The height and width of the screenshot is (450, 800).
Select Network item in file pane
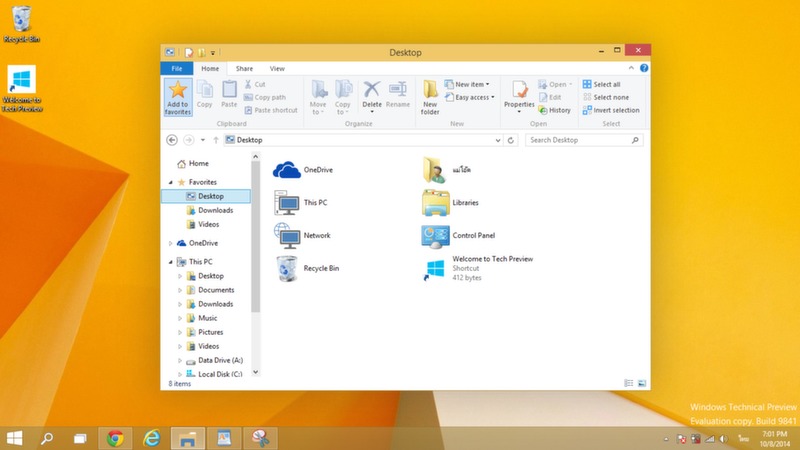pos(302,236)
